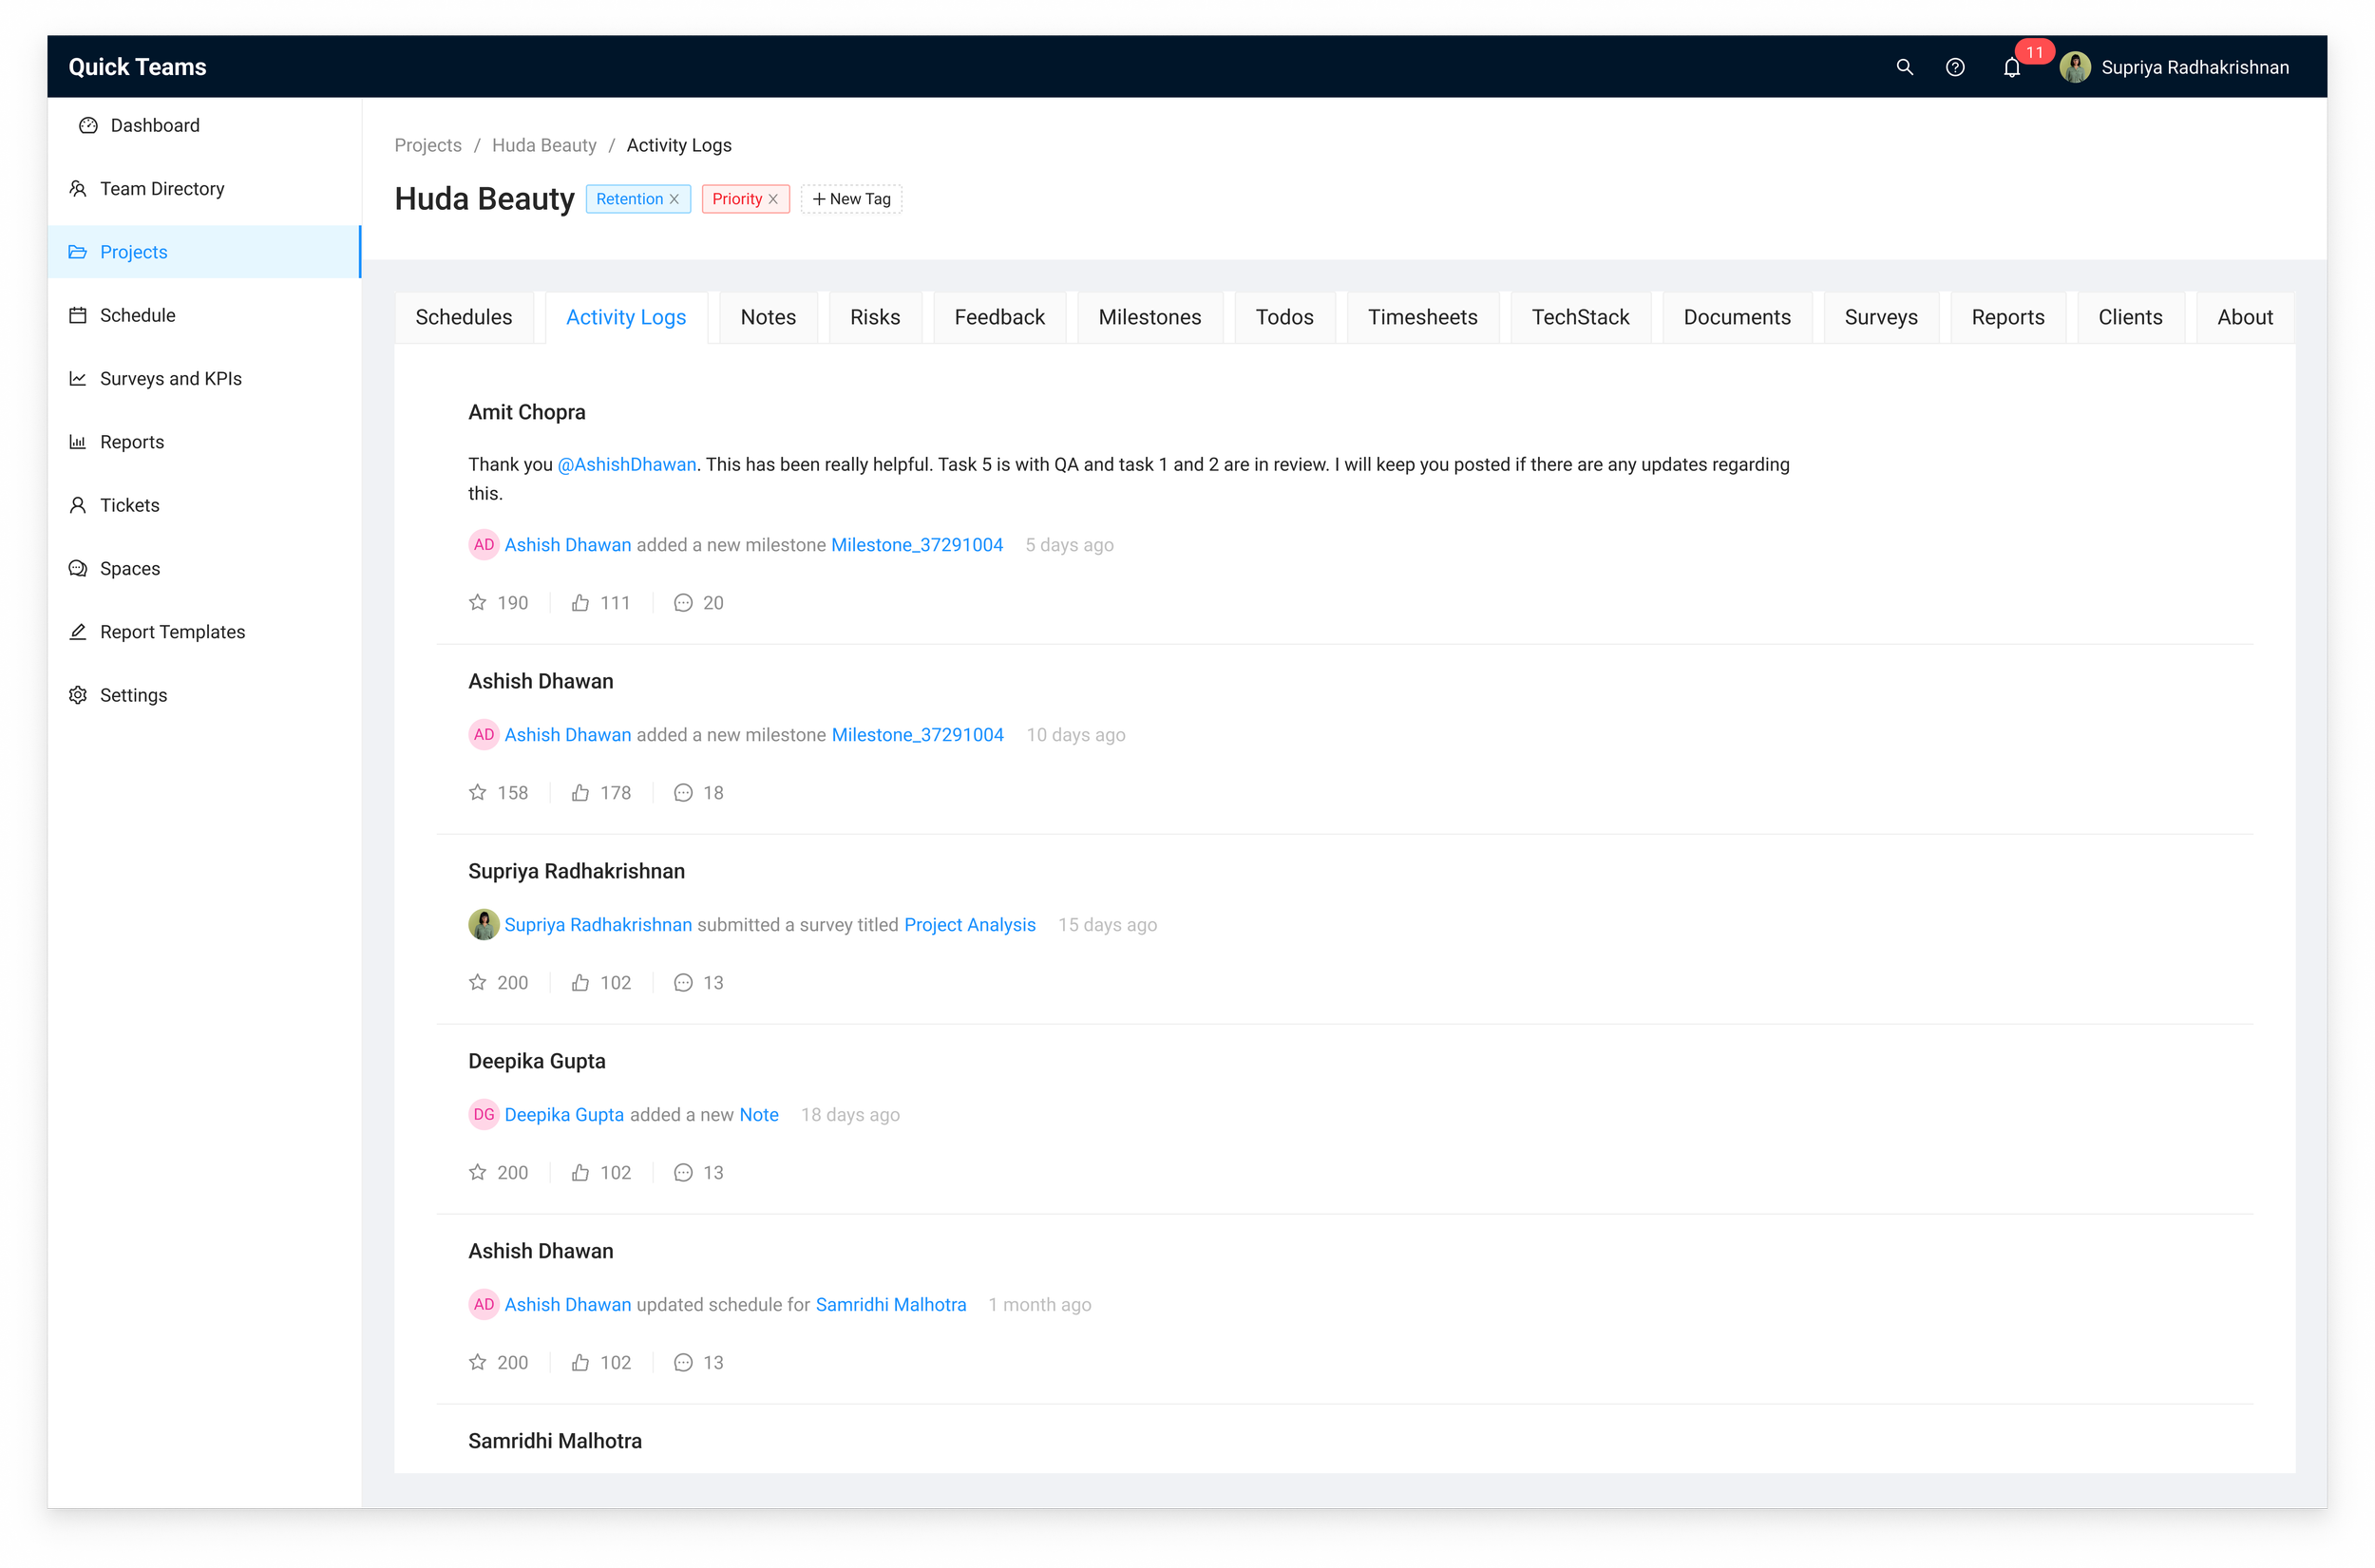Open Settings gear item in sidebar
Viewport: 2375px width, 1568px height.
pyautogui.click(x=133, y=695)
